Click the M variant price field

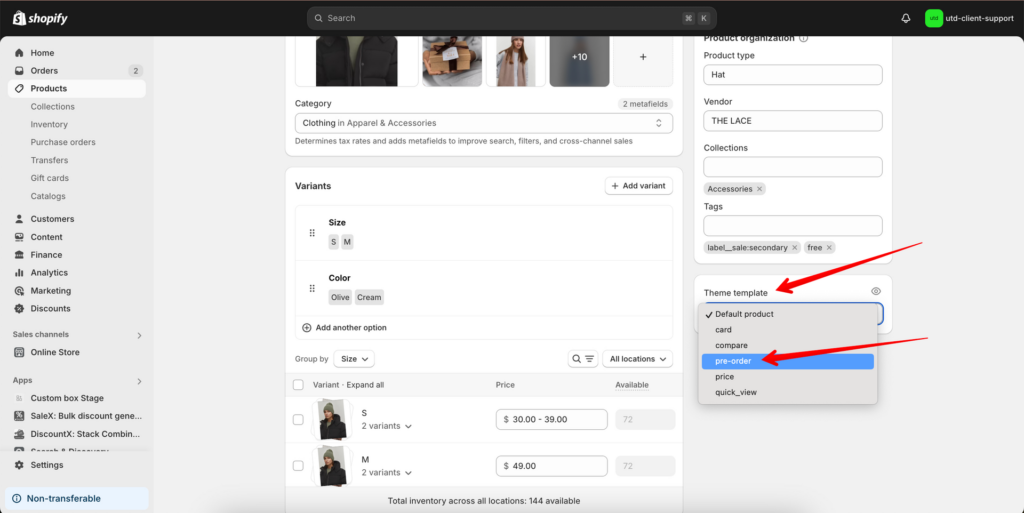pos(551,466)
